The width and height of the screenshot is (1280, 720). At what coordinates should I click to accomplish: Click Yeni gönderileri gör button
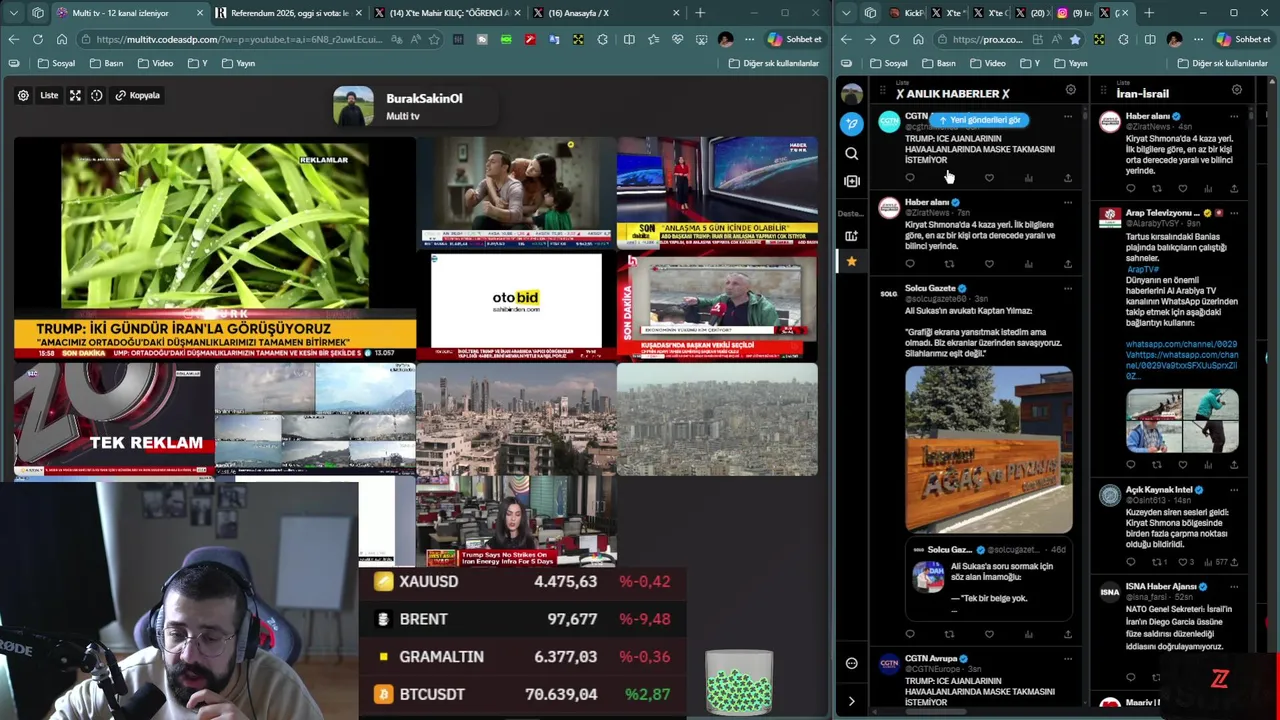click(x=979, y=120)
